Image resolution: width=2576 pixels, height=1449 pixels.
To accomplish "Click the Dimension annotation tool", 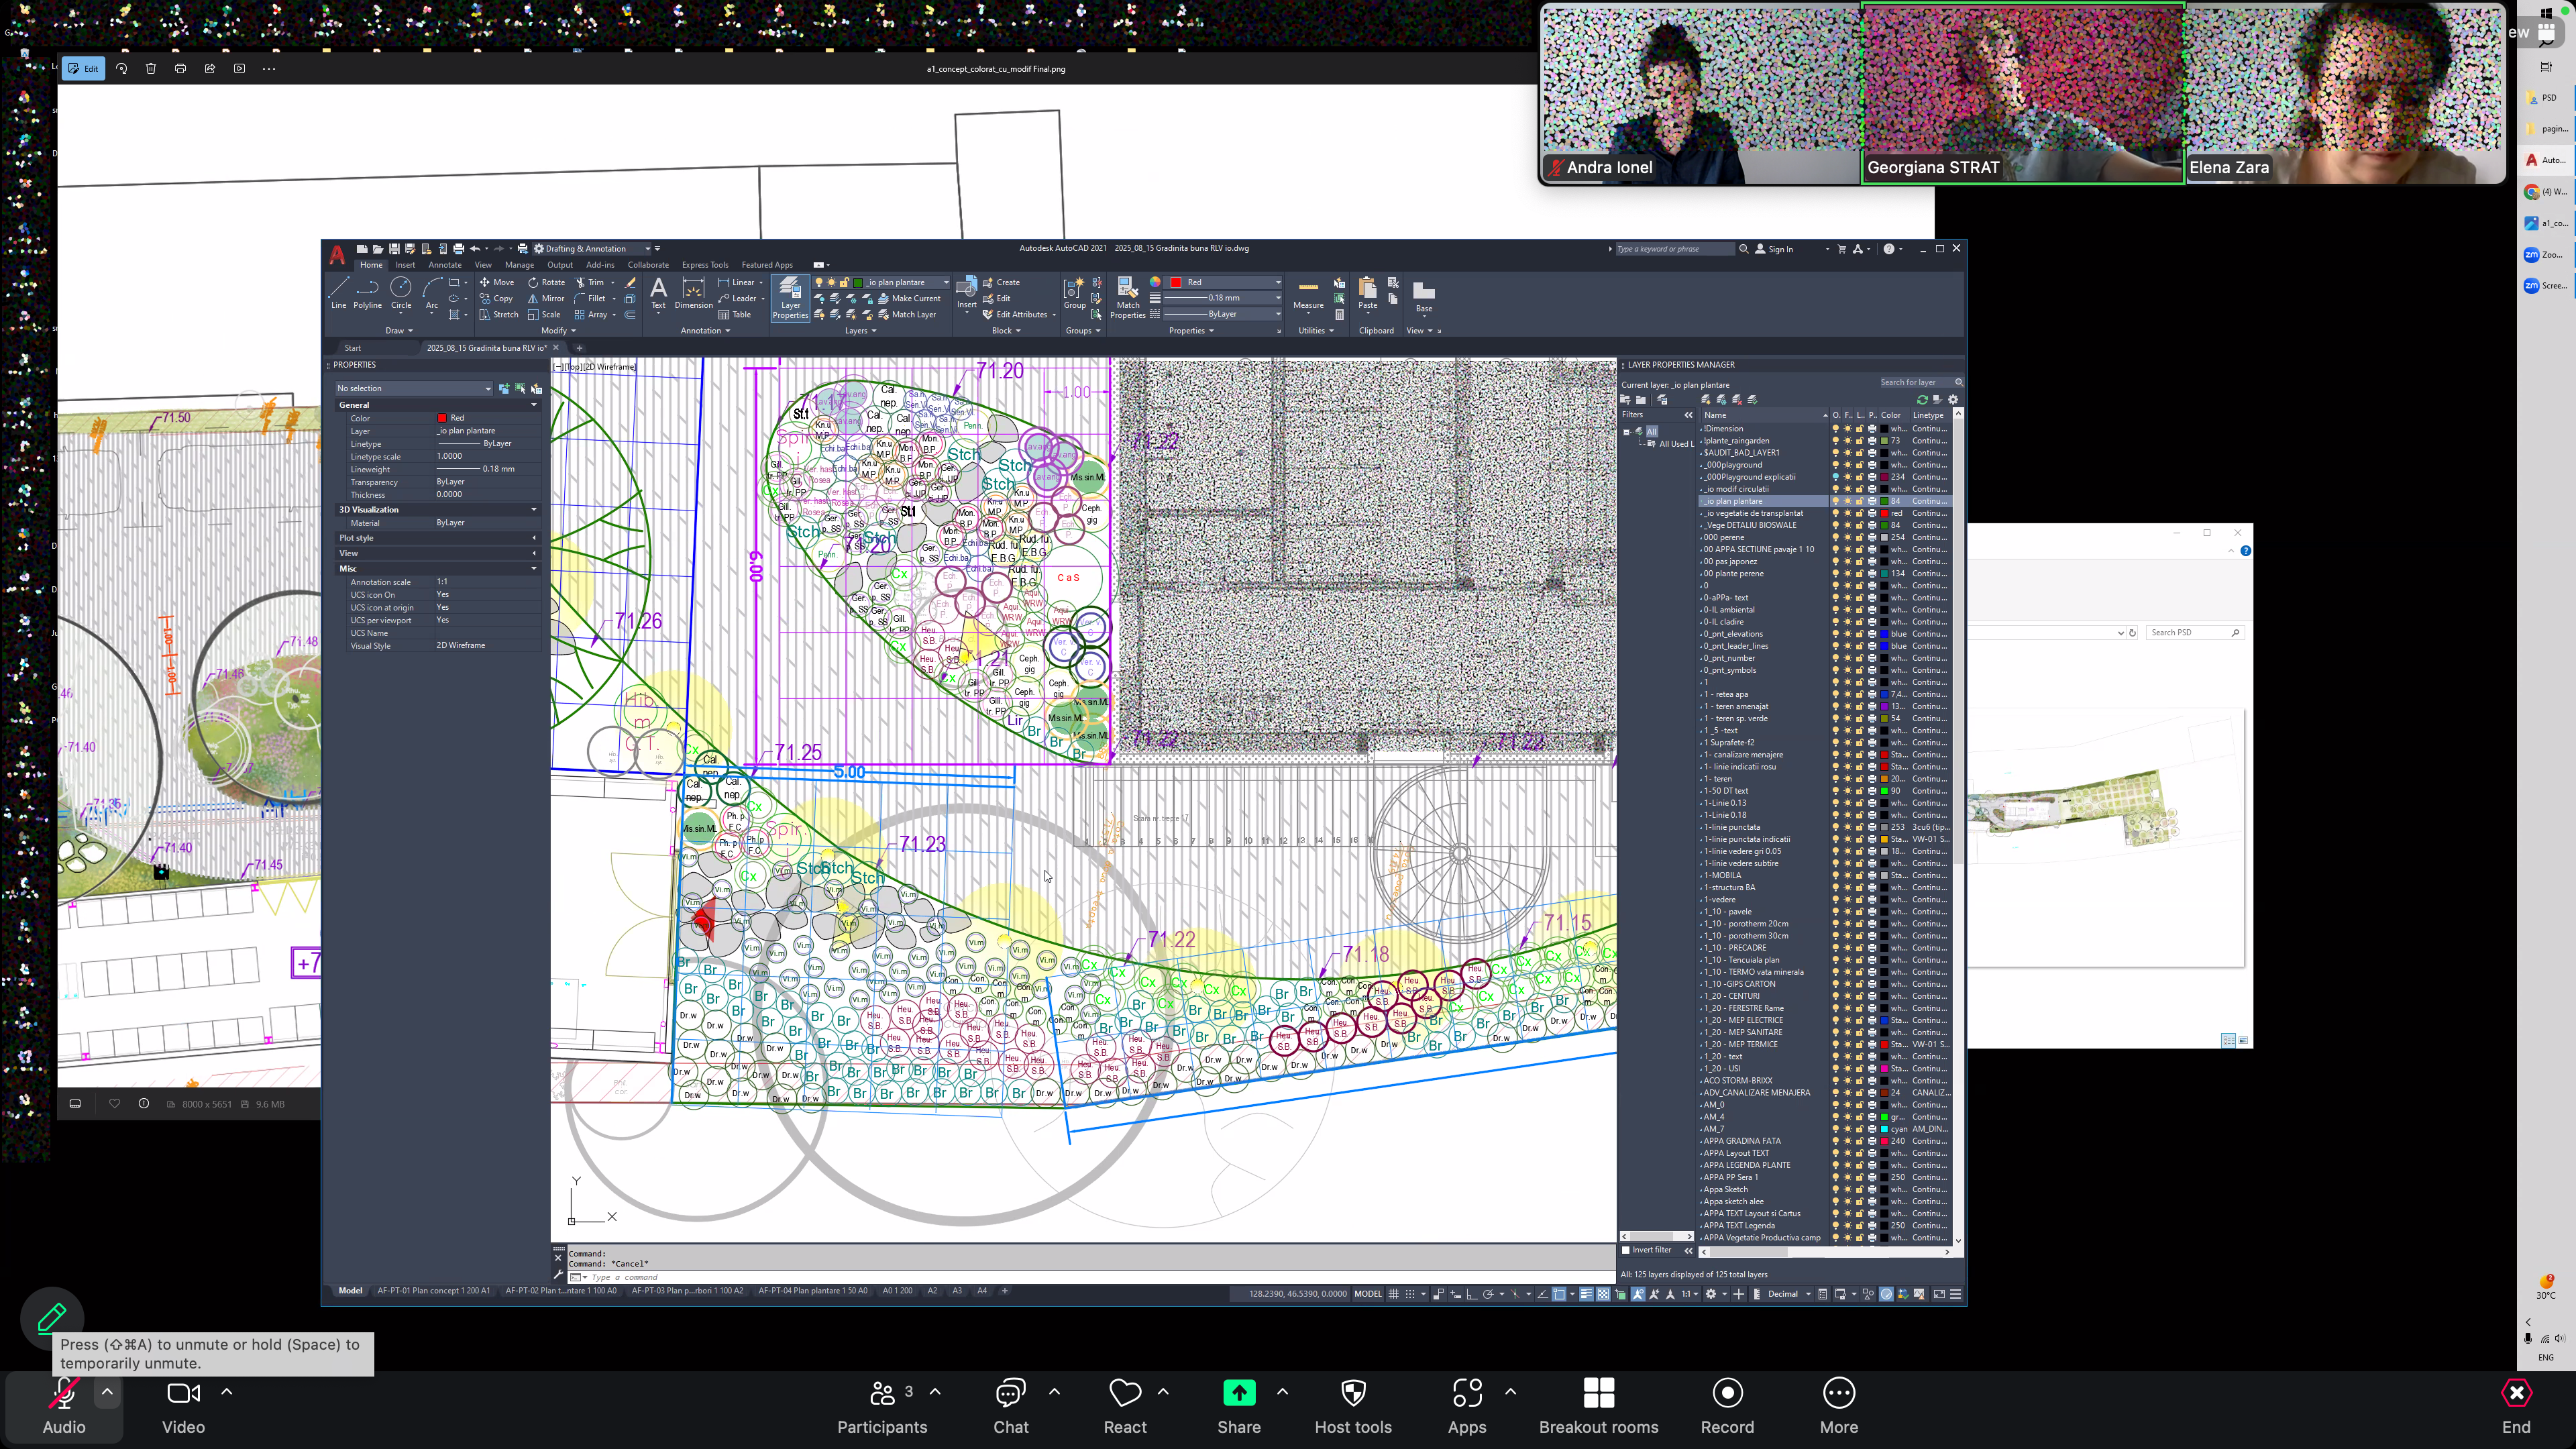I will point(693,291).
